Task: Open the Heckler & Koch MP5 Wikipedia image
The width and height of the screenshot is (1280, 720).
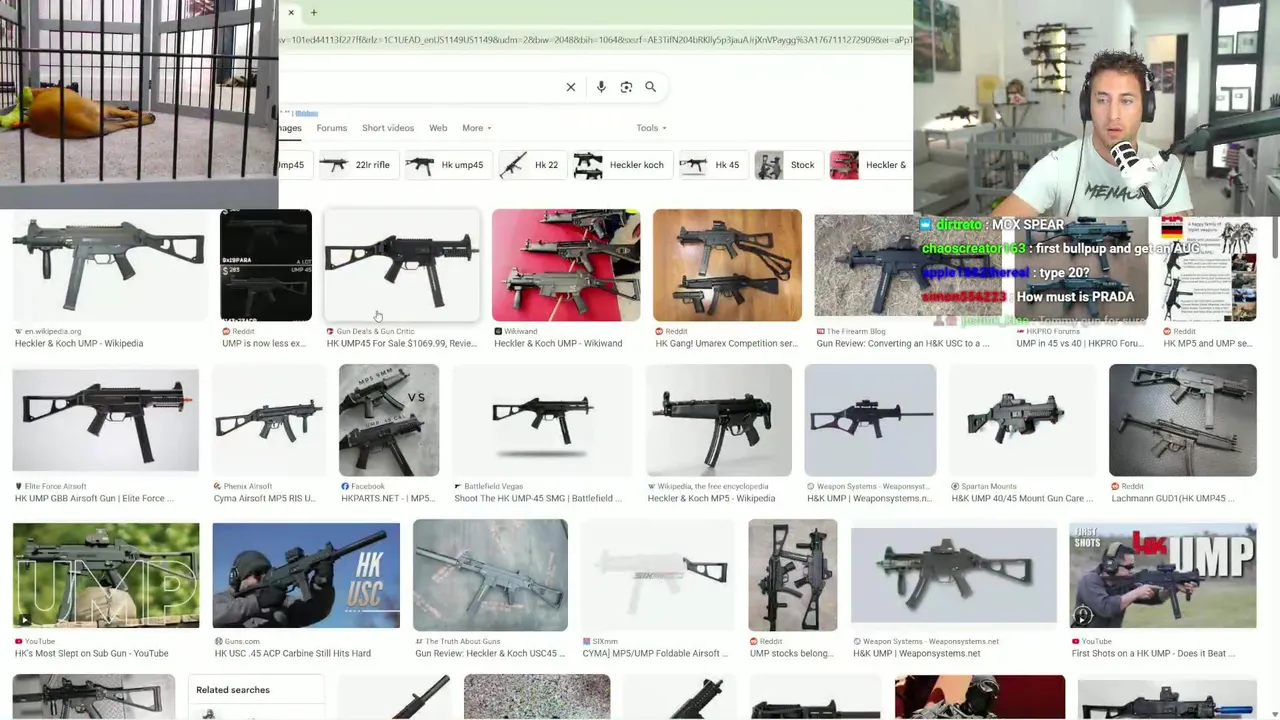Action: coord(718,420)
